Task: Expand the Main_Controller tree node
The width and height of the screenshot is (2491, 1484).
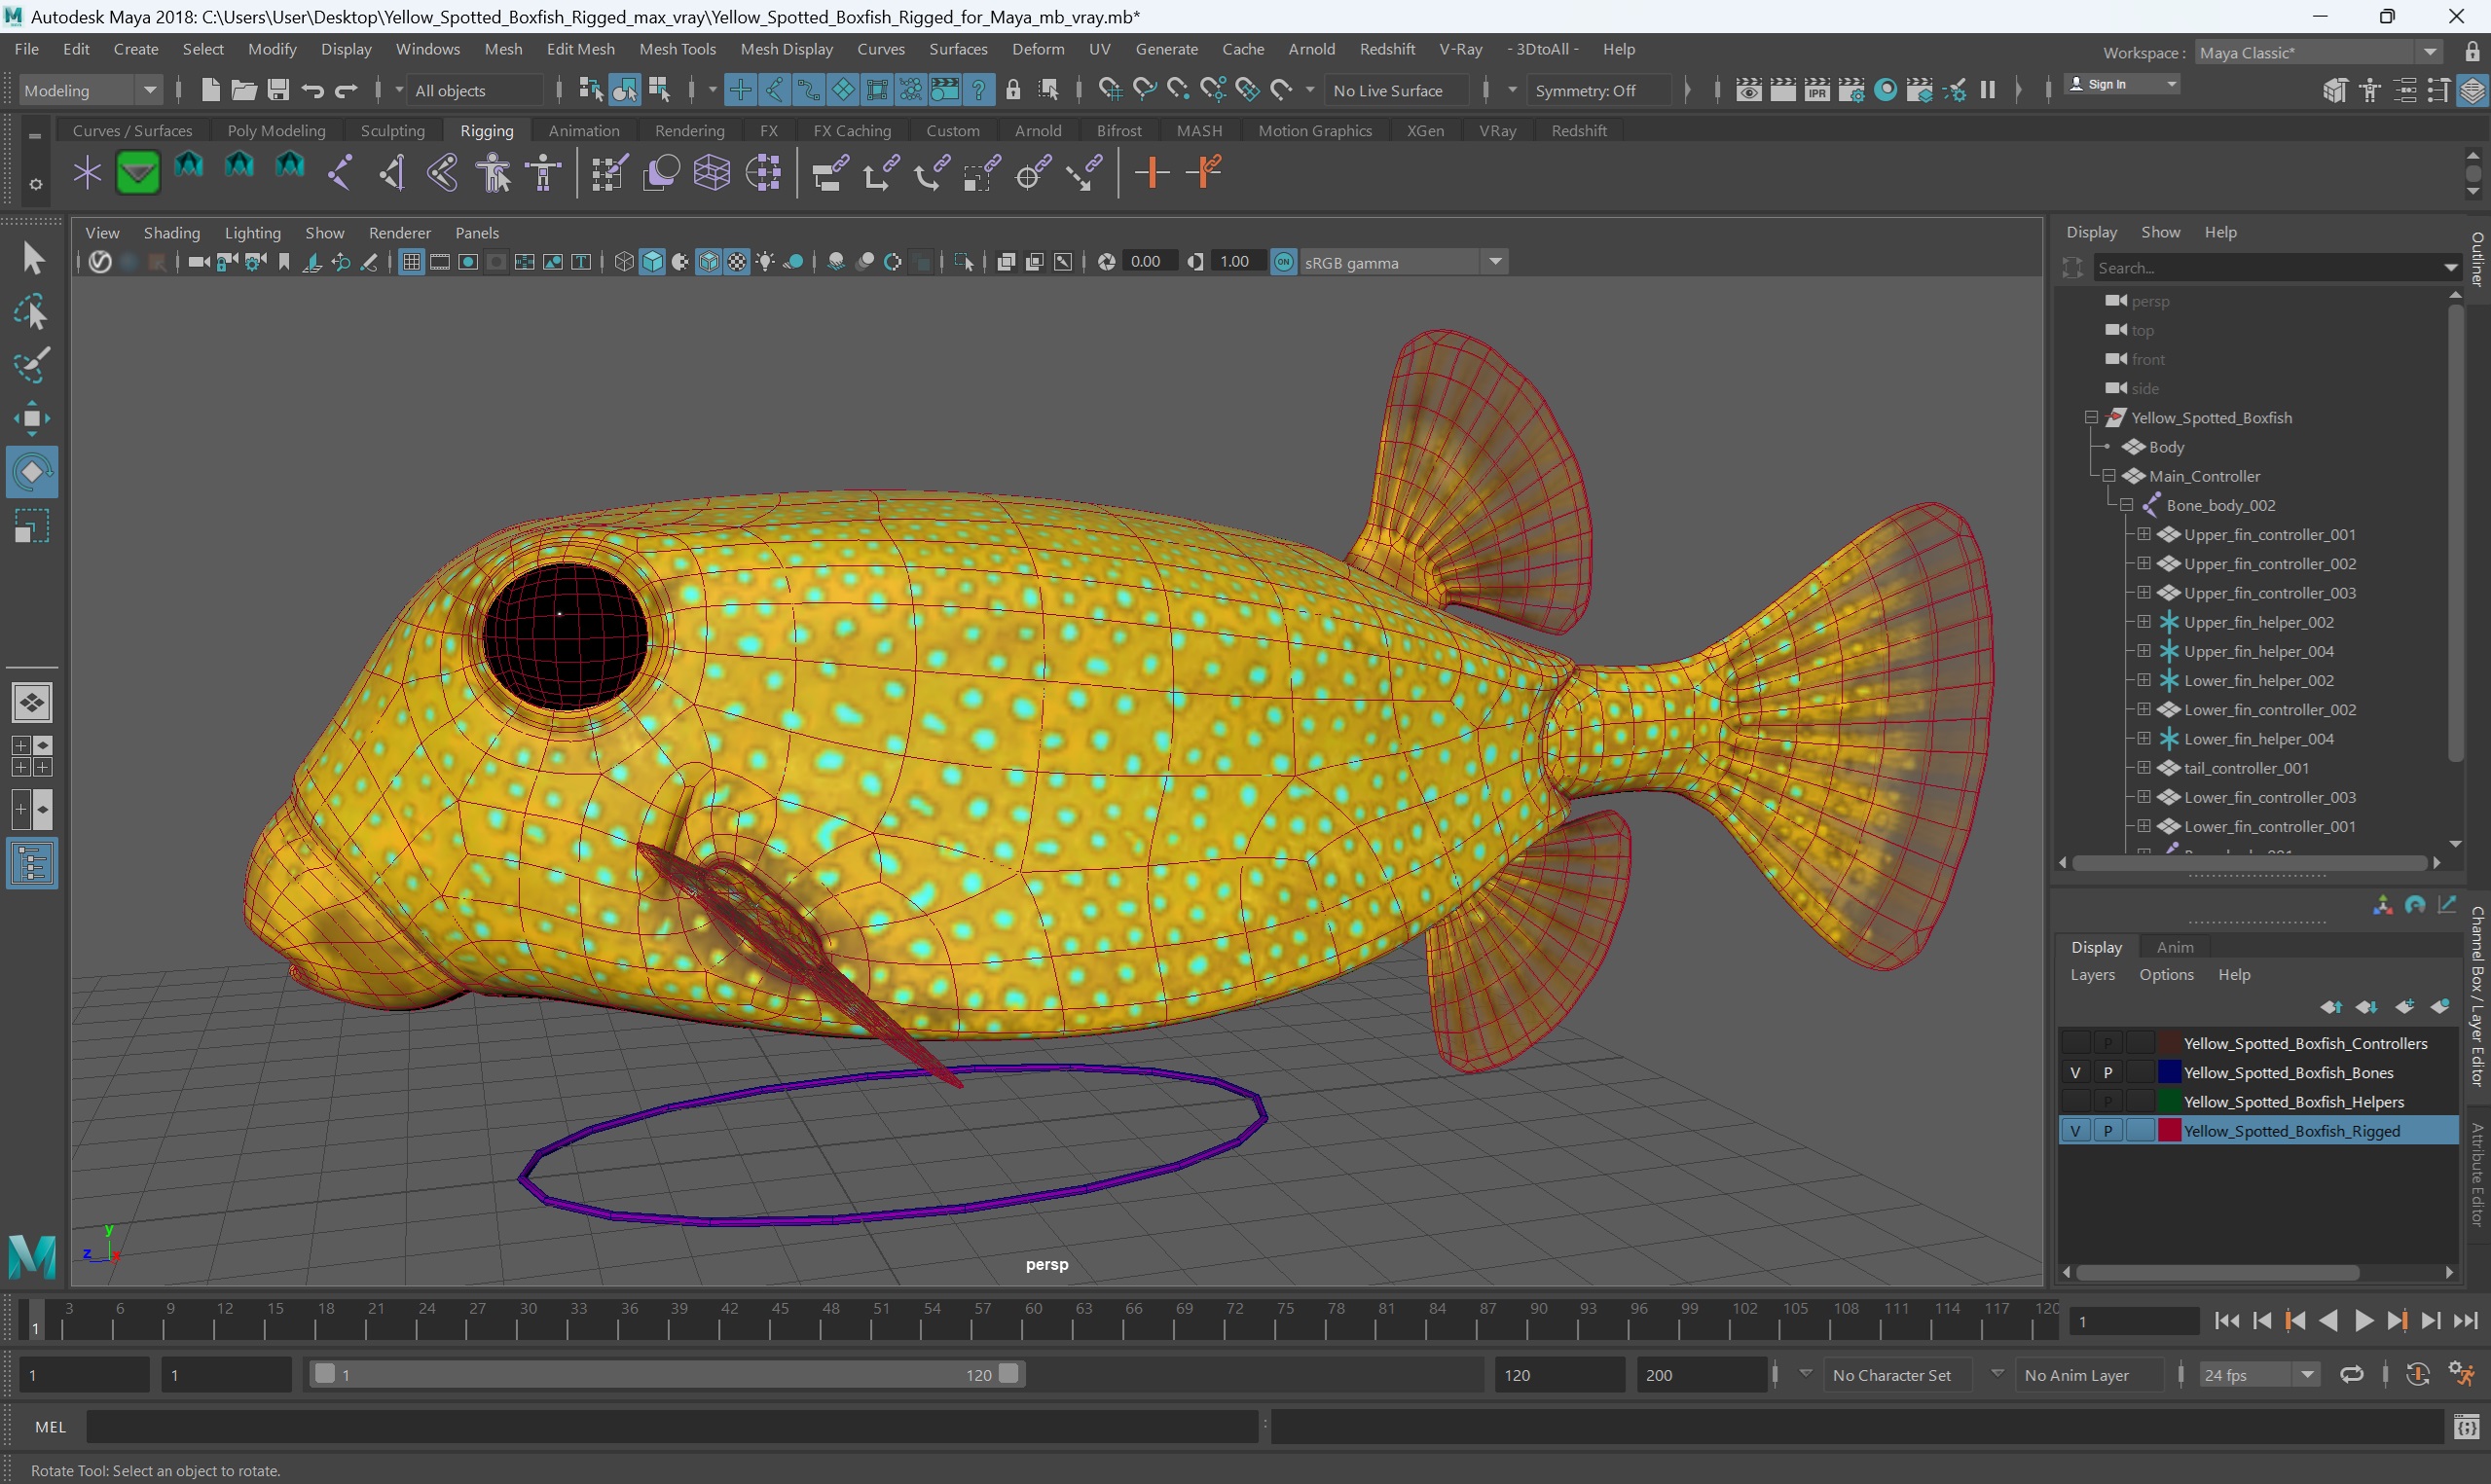Action: (x=2111, y=475)
